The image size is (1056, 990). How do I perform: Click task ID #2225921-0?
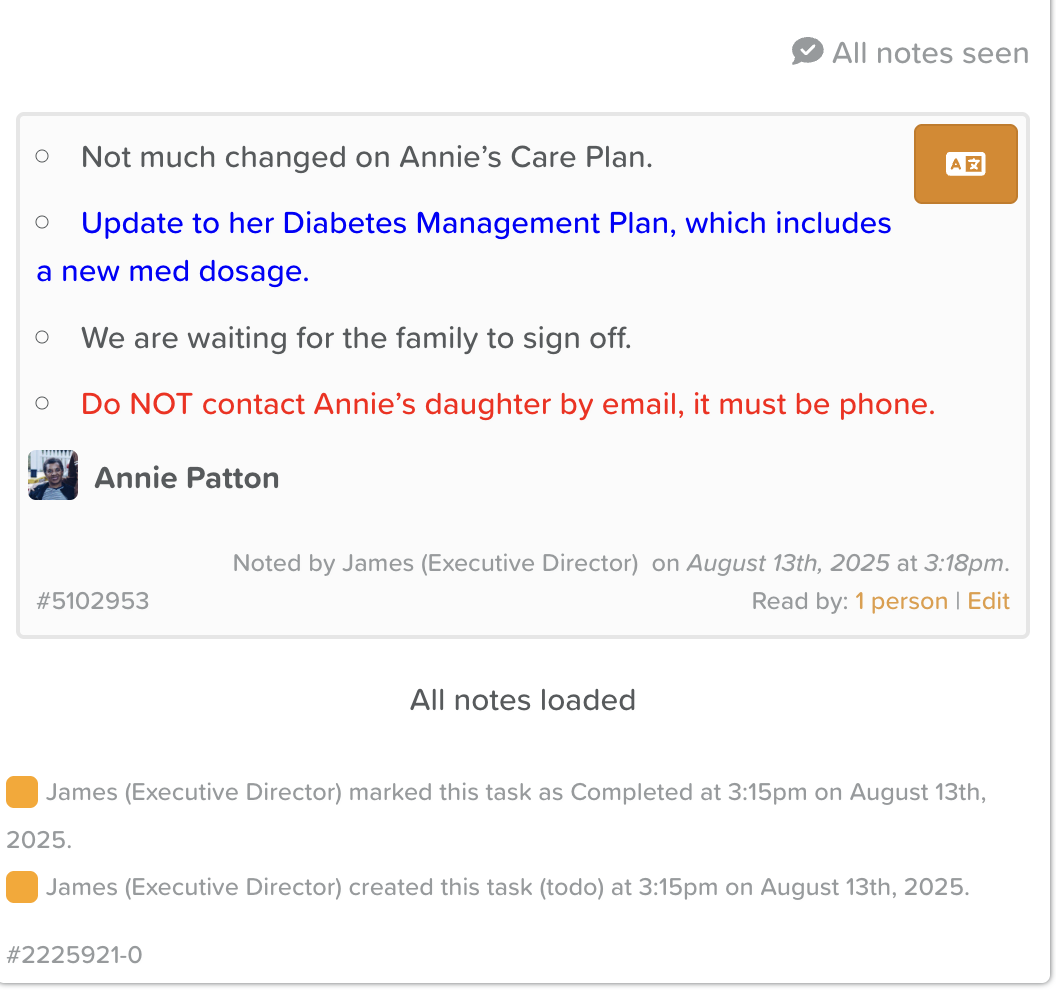tap(74, 954)
